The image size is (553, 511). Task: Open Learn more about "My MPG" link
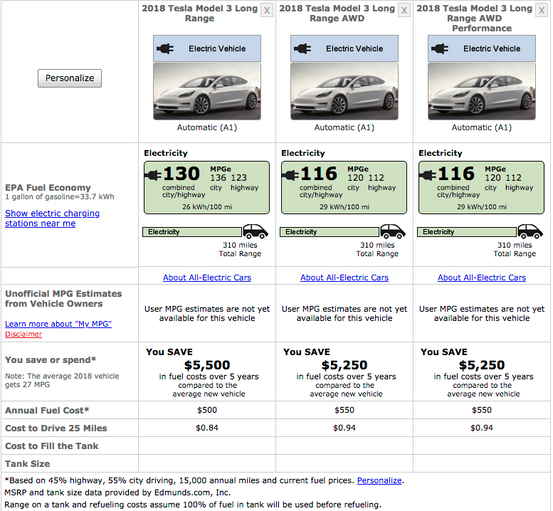[58, 324]
